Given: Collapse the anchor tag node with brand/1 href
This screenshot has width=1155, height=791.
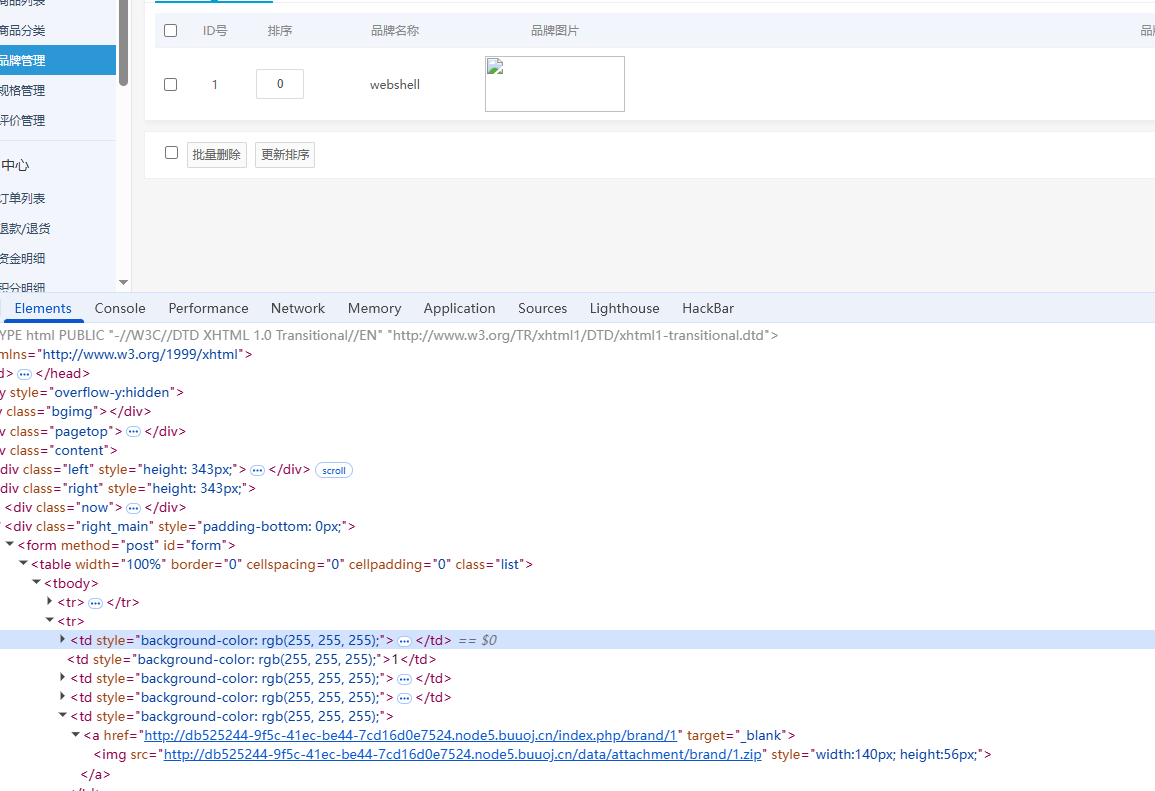Looking at the screenshot, I should tap(76, 736).
